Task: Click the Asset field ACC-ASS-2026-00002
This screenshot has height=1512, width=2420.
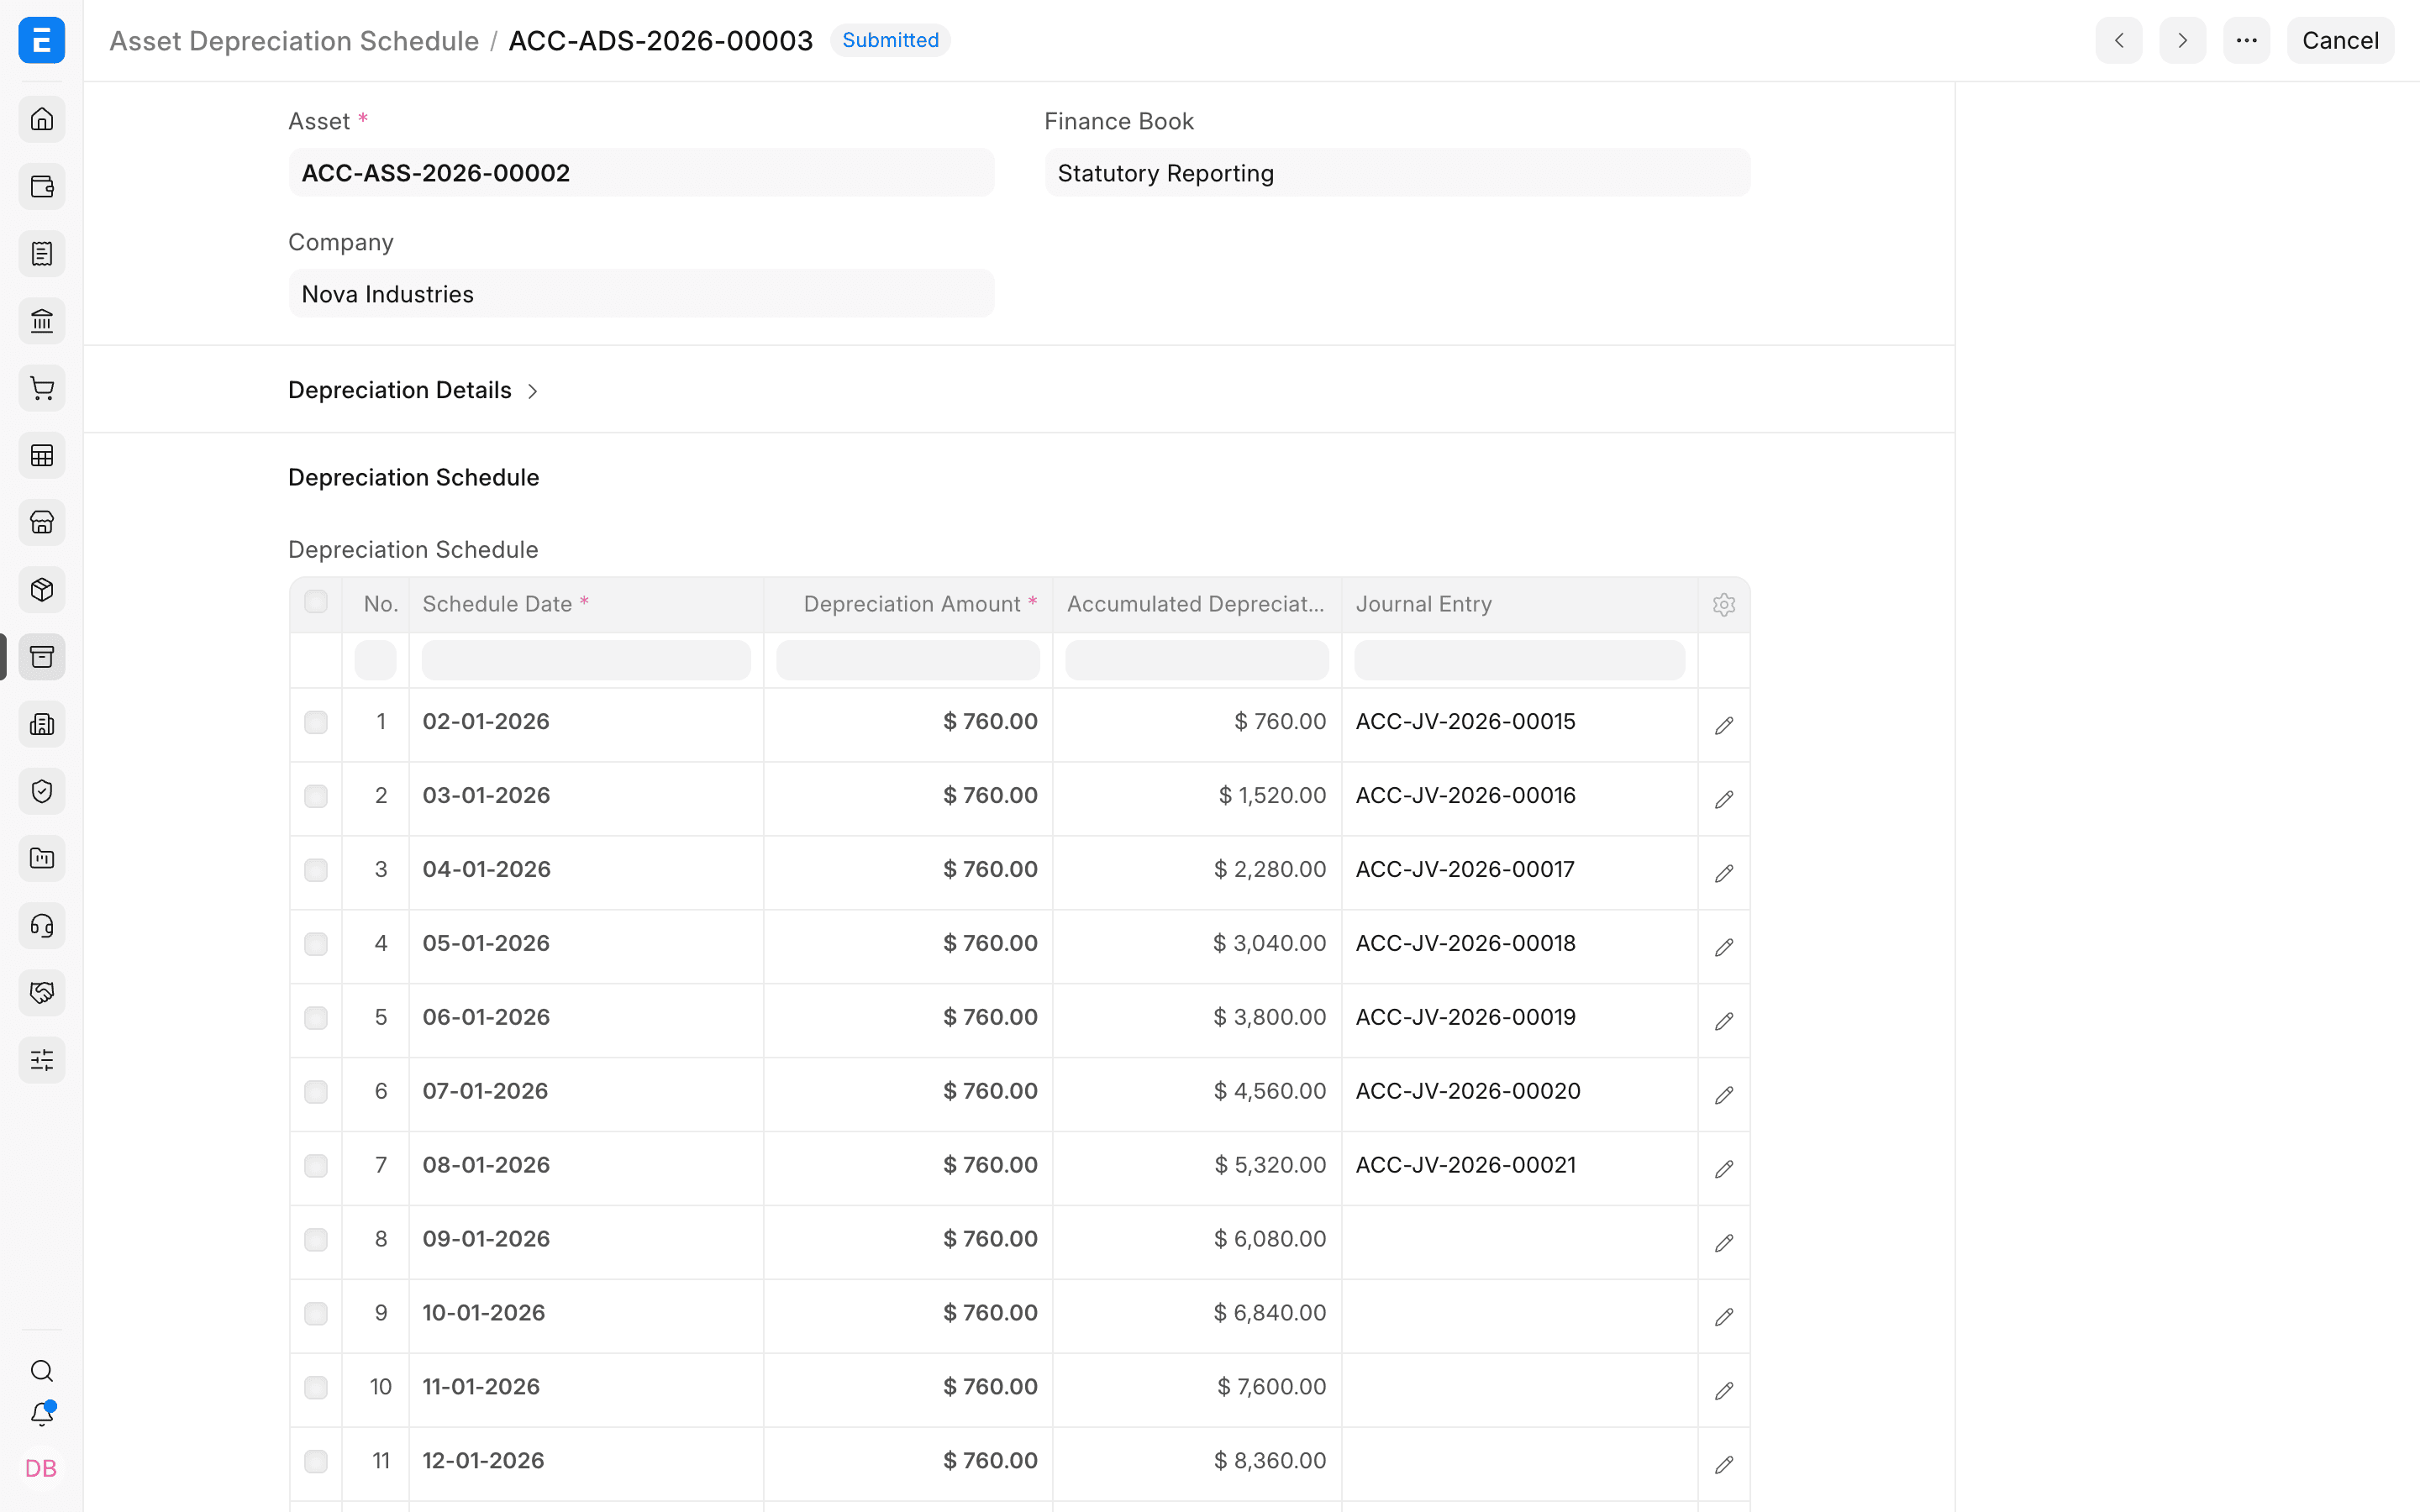Action: coord(641,173)
